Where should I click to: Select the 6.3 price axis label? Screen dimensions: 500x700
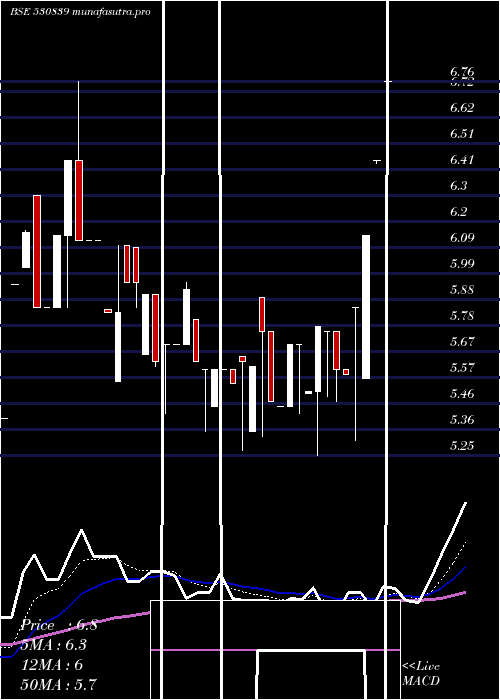(x=459, y=185)
